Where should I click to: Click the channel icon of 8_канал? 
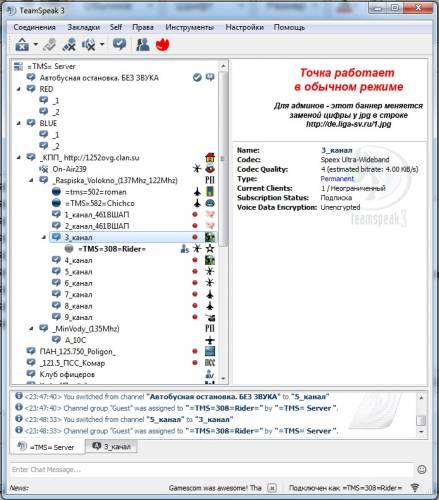pos(56,306)
